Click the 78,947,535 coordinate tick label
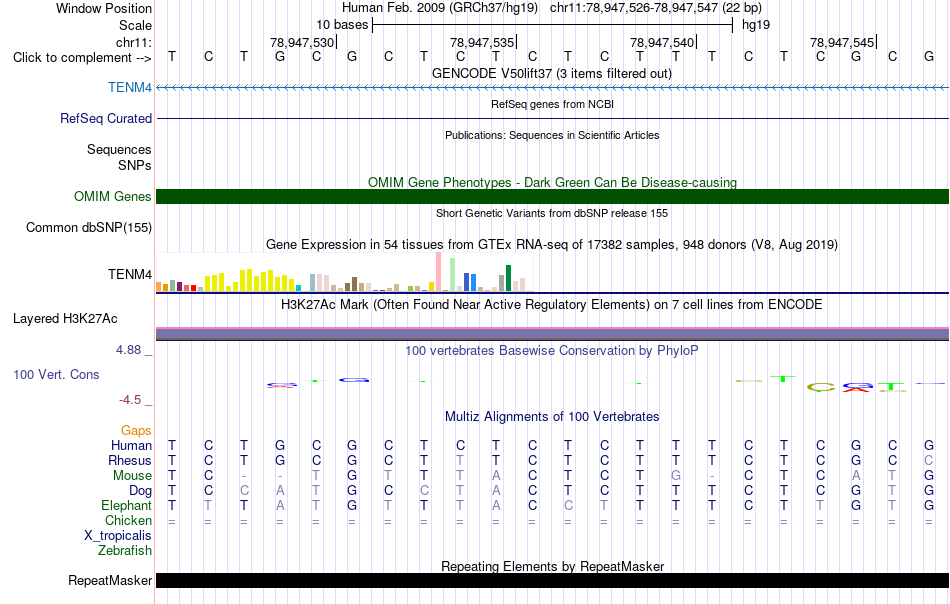The height and width of the screenshot is (604, 950). tap(482, 42)
